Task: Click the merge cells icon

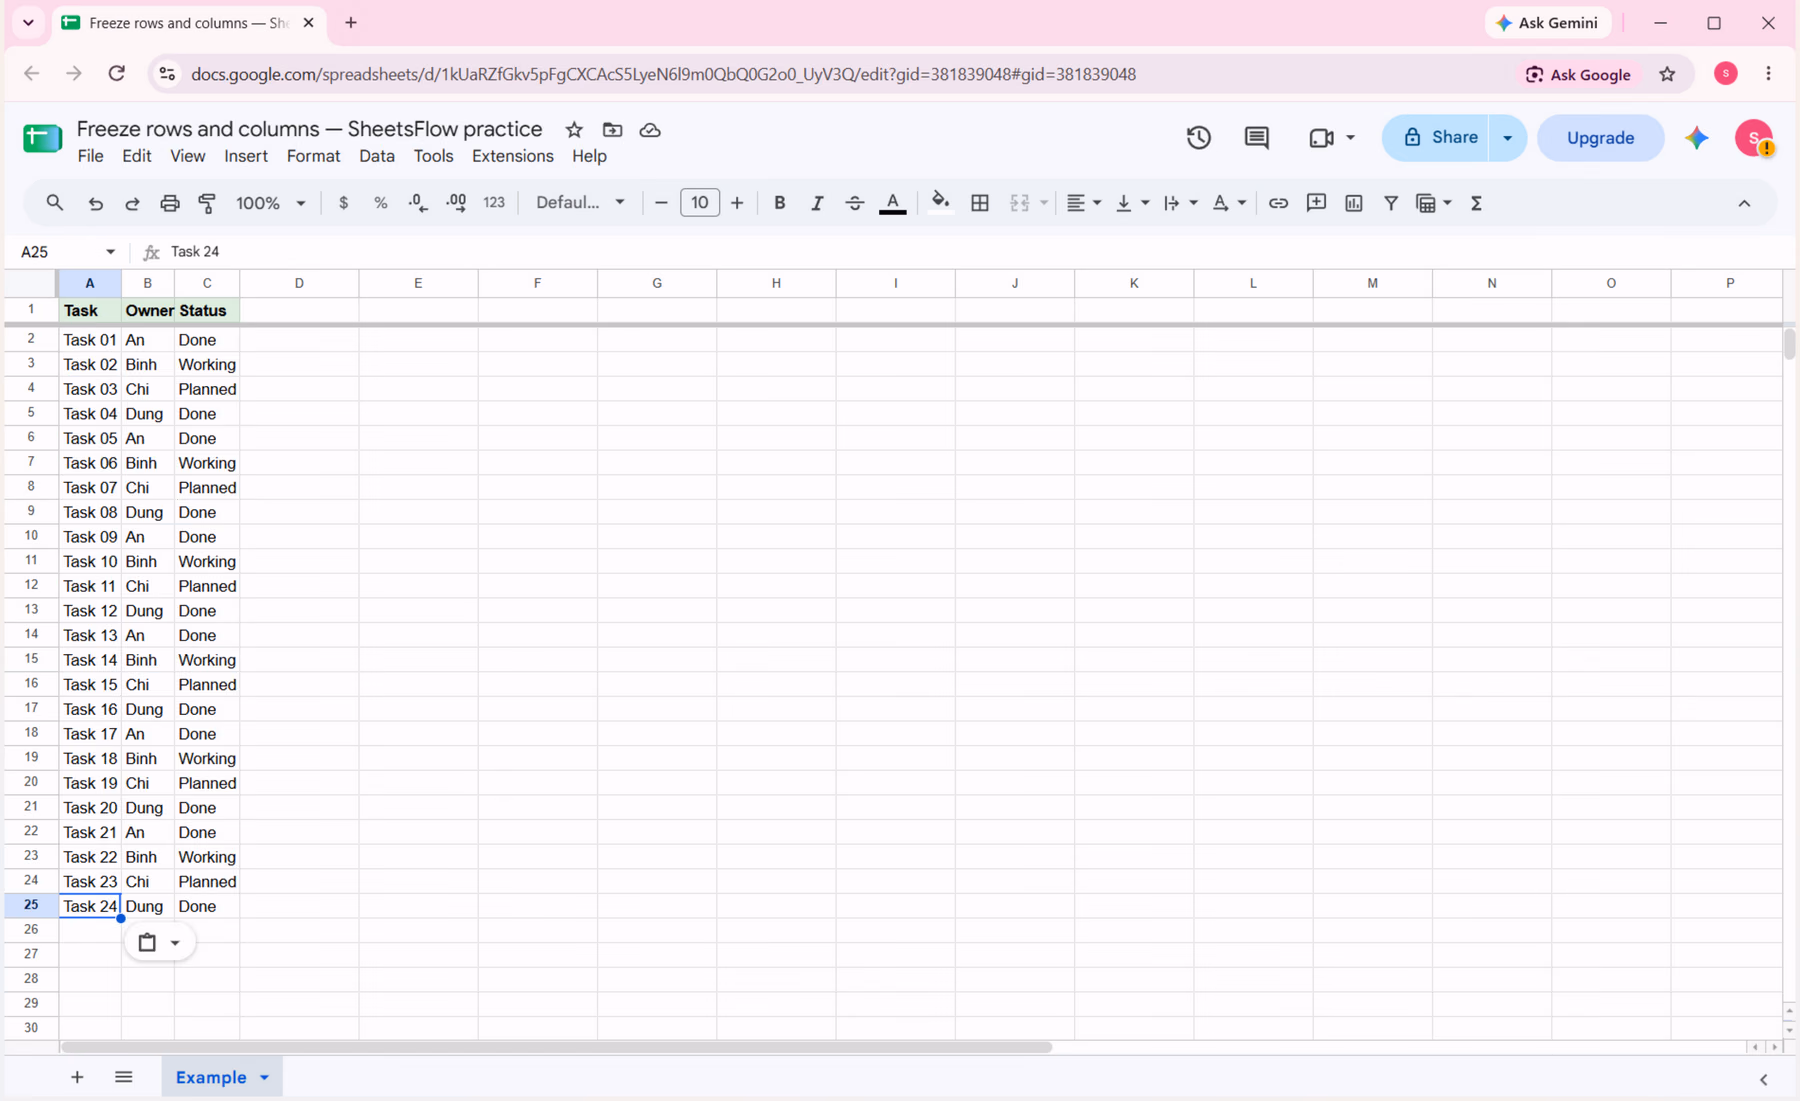Action: (1019, 203)
